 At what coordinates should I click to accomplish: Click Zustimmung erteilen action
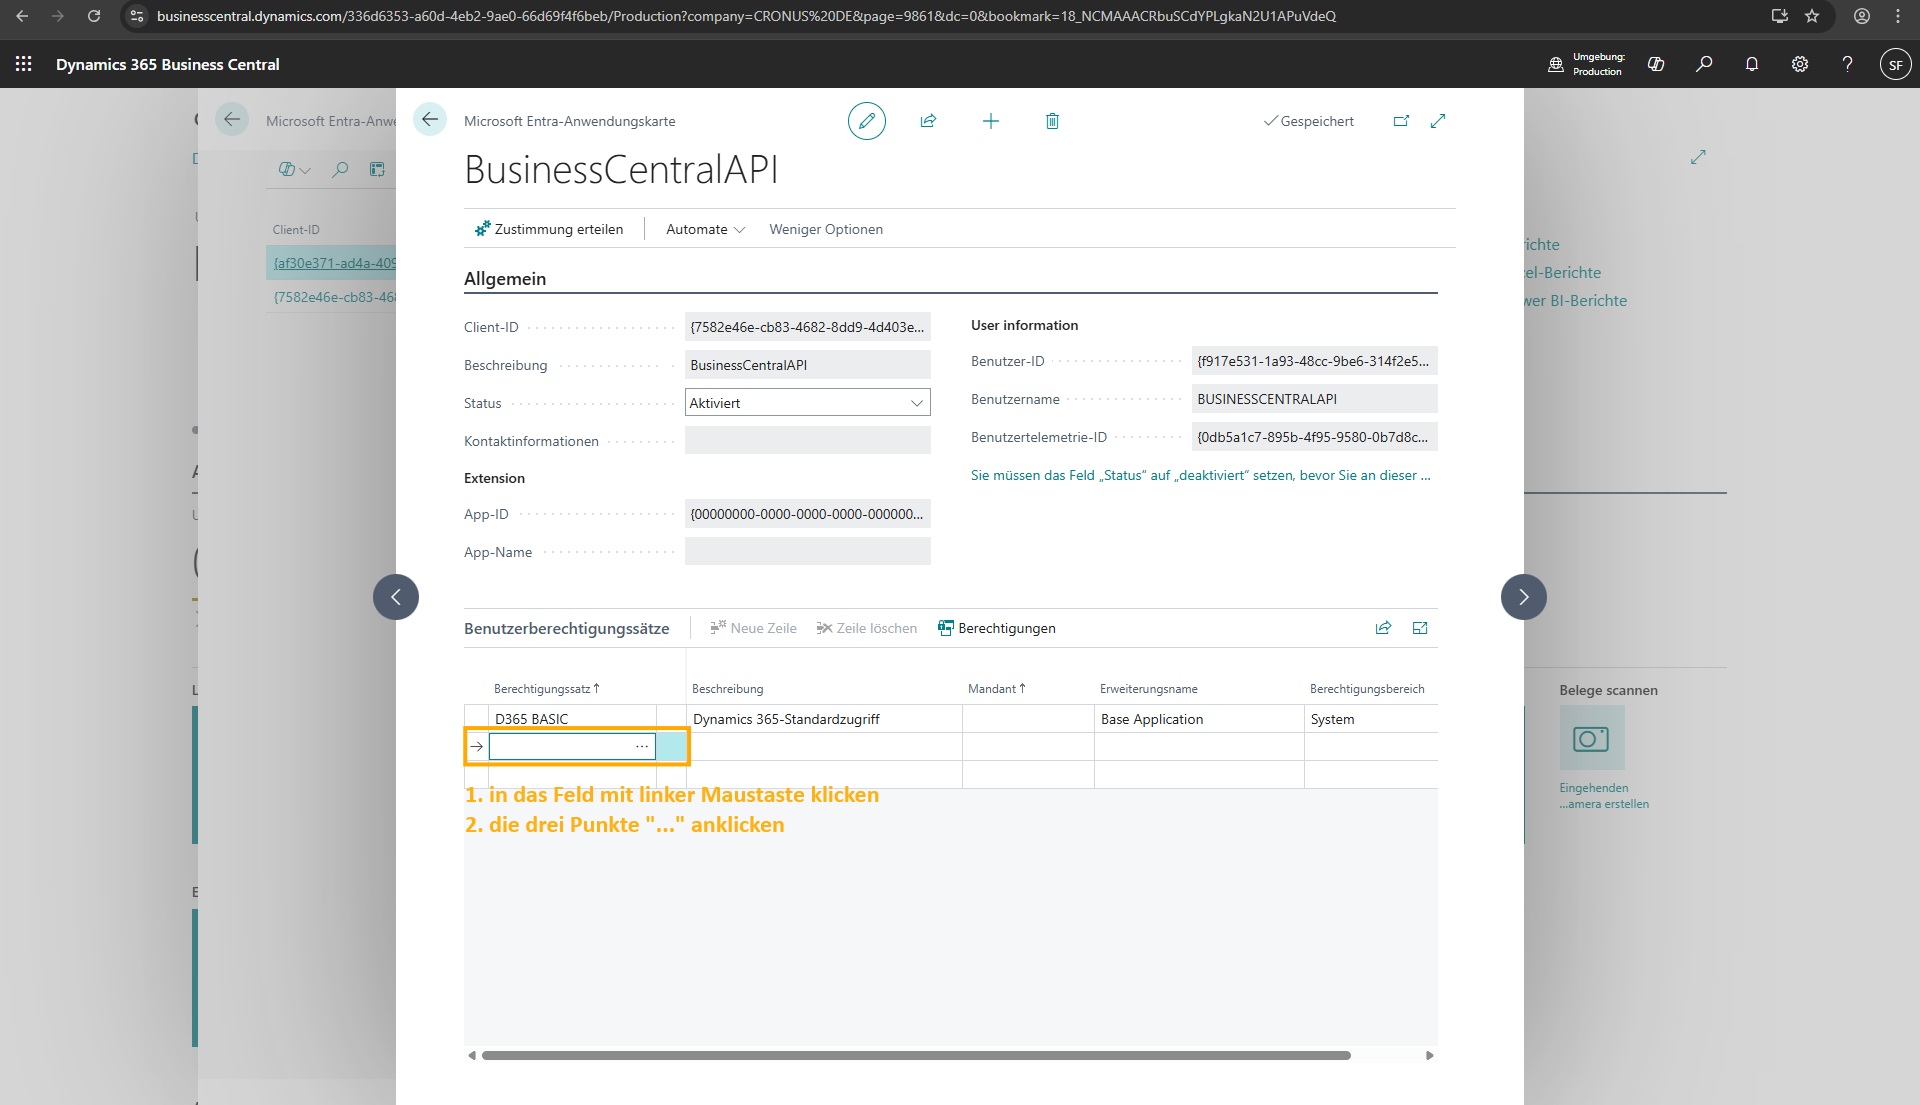click(x=549, y=229)
